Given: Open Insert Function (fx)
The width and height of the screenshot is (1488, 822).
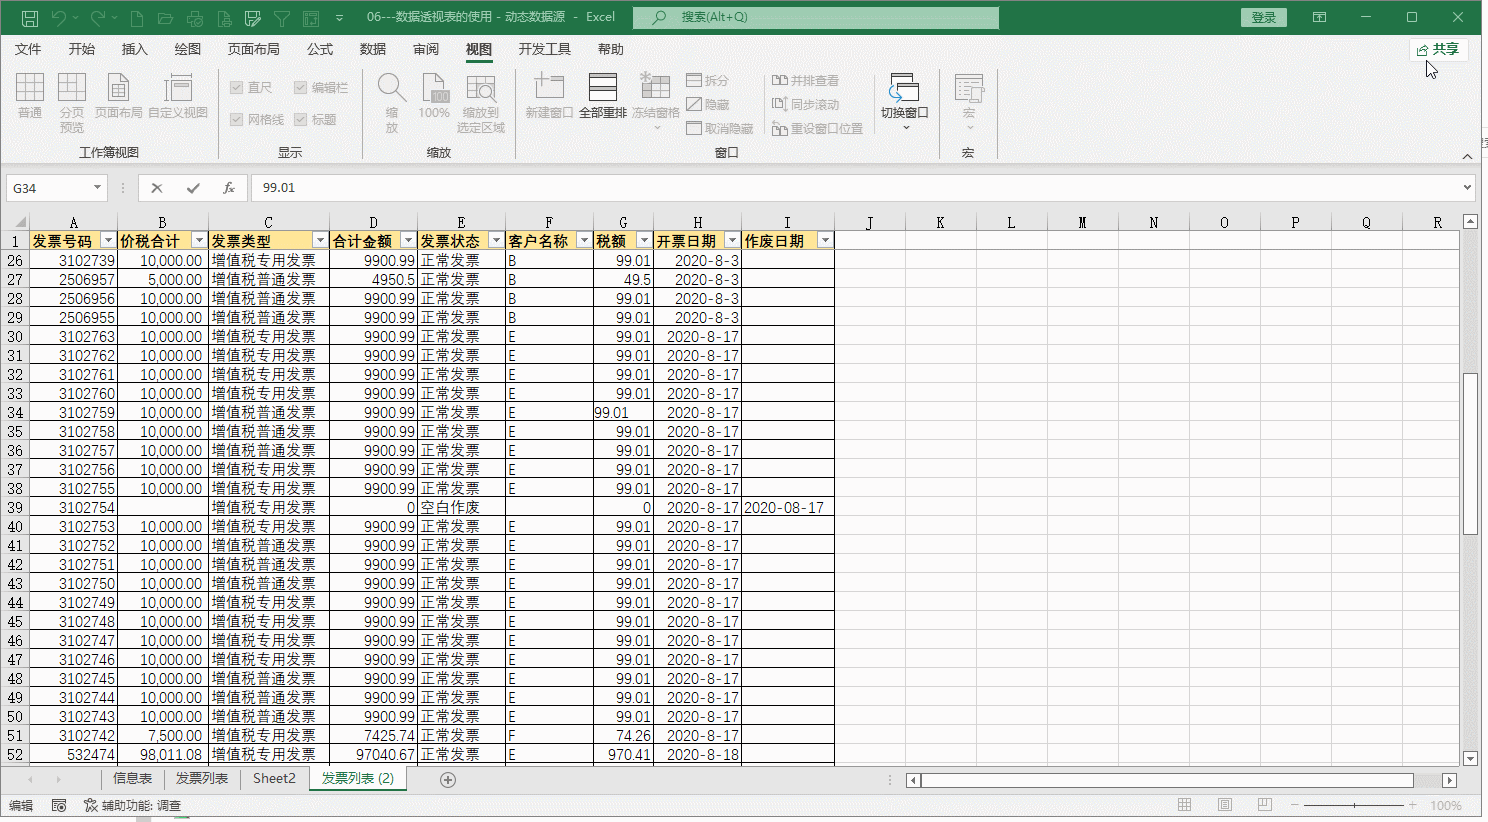Looking at the screenshot, I should [229, 188].
